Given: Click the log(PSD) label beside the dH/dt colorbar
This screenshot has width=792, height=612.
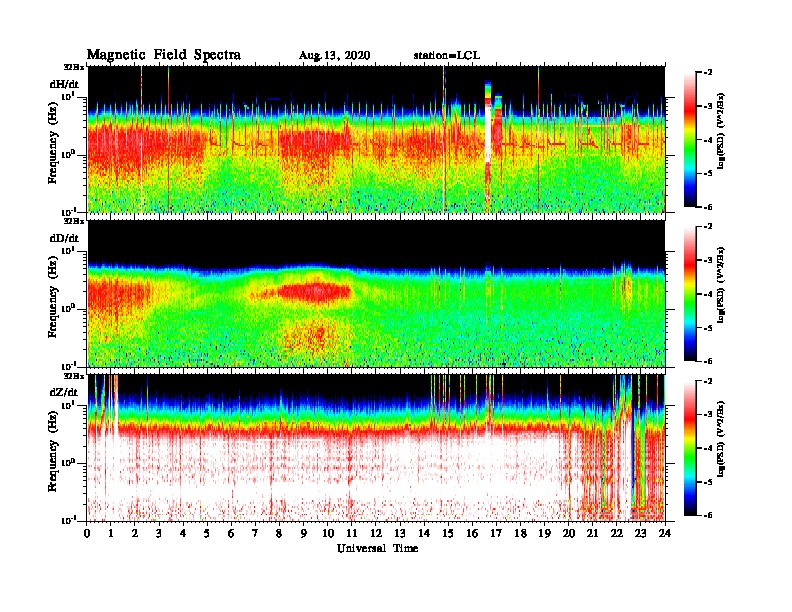Looking at the screenshot, I should click(x=721, y=131).
